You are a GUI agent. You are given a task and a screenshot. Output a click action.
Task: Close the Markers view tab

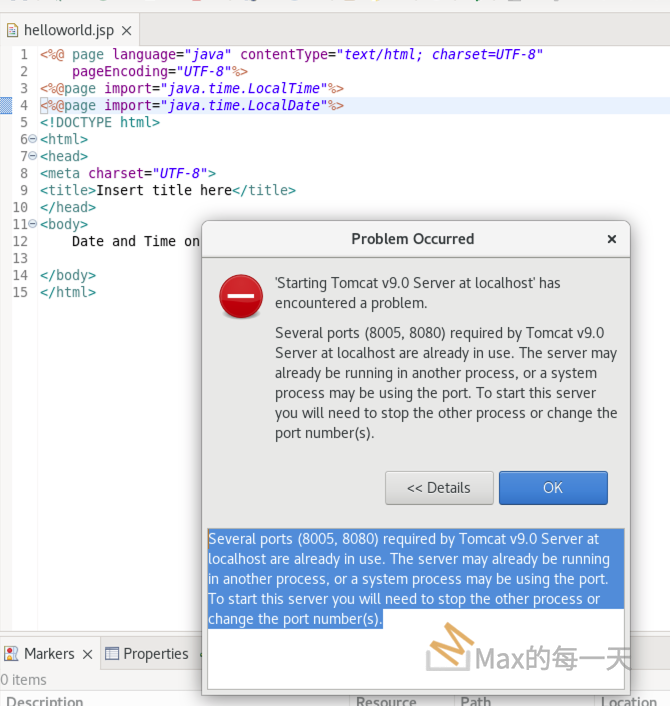[87, 655]
